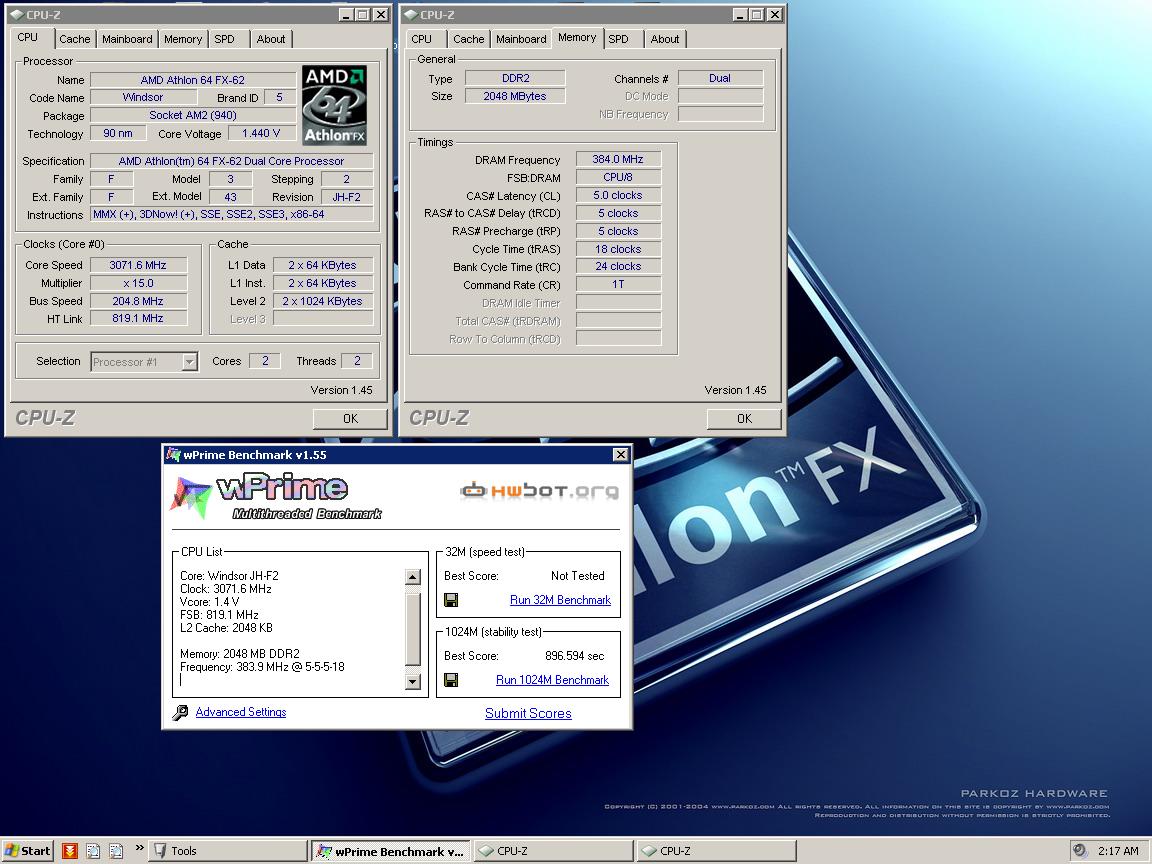Open Memory tab in left CPU-Z window
This screenshot has width=1152, height=864.
182,39
